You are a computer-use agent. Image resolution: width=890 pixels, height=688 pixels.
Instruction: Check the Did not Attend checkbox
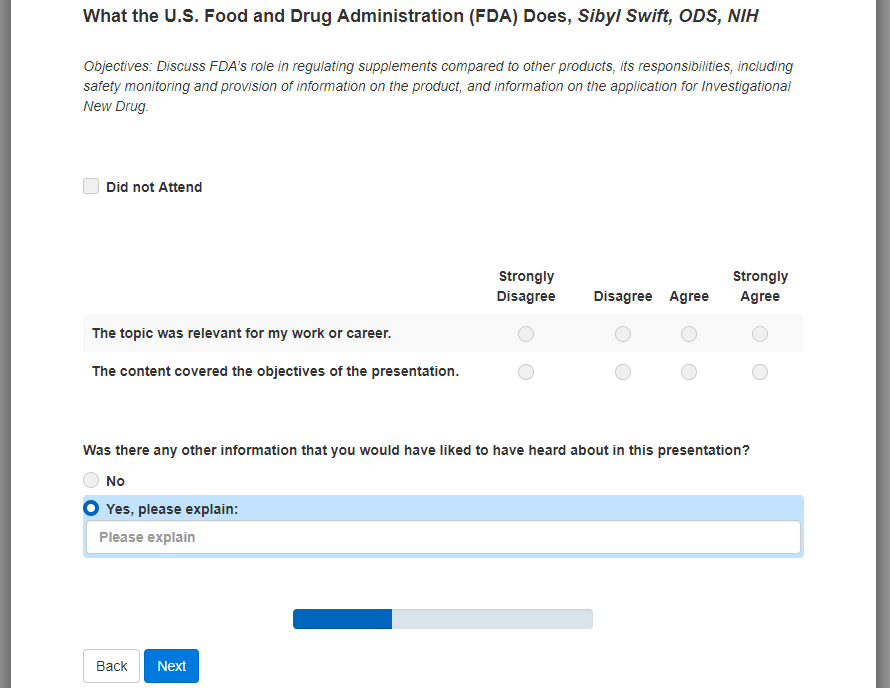coord(91,186)
